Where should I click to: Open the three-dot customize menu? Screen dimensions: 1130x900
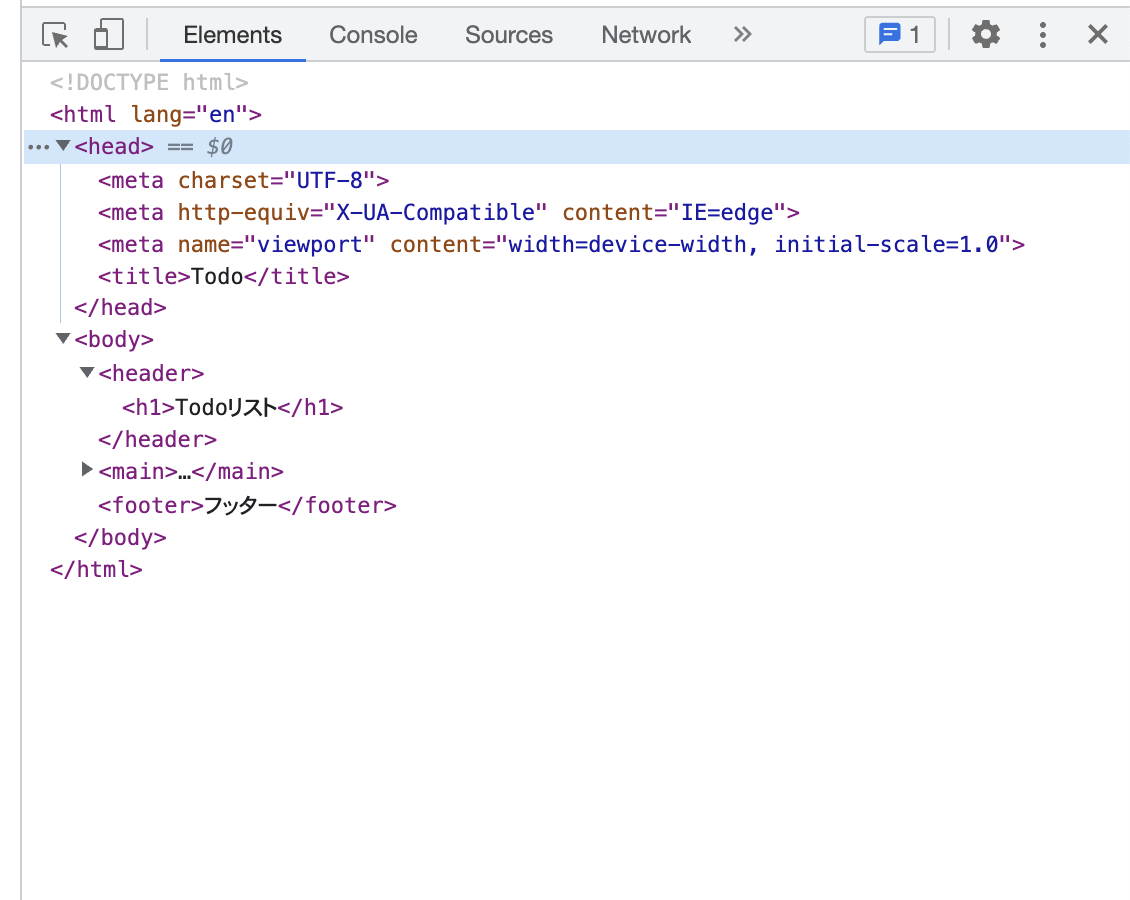[x=1042, y=35]
